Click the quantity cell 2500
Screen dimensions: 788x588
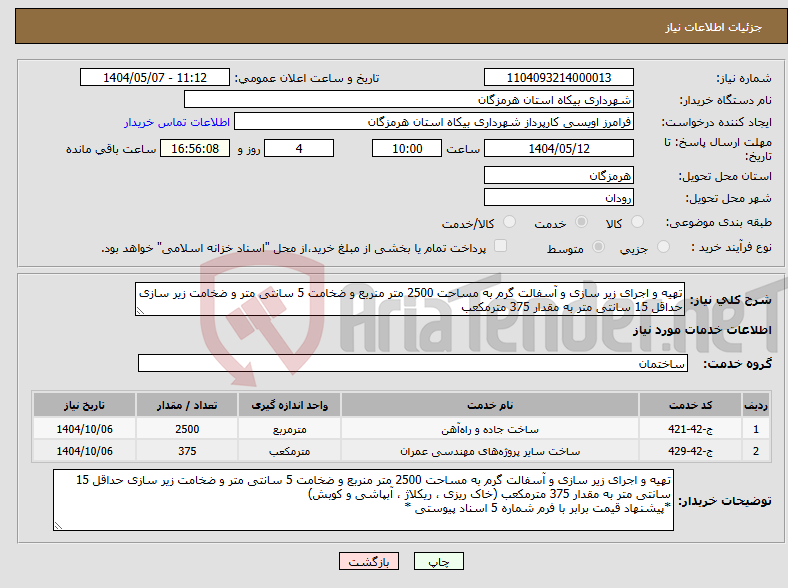[x=187, y=429]
